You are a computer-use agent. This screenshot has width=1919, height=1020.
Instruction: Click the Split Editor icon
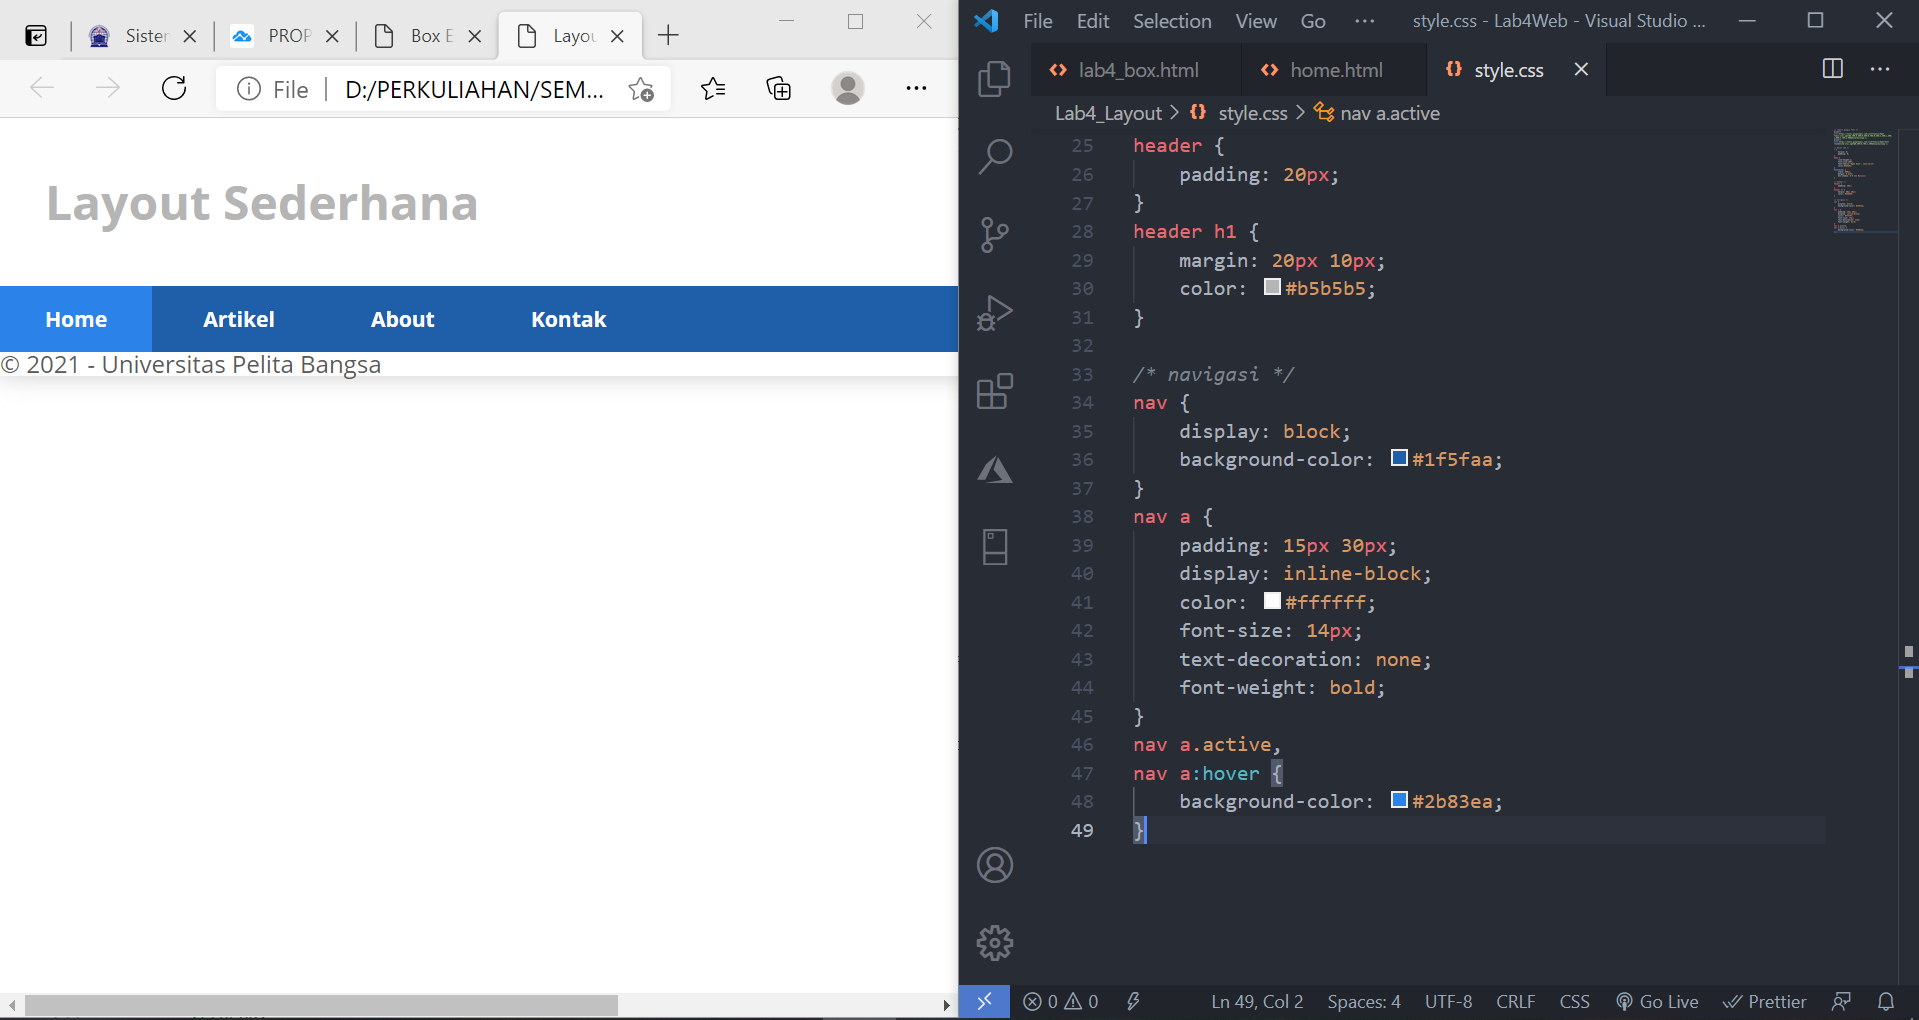(1832, 69)
